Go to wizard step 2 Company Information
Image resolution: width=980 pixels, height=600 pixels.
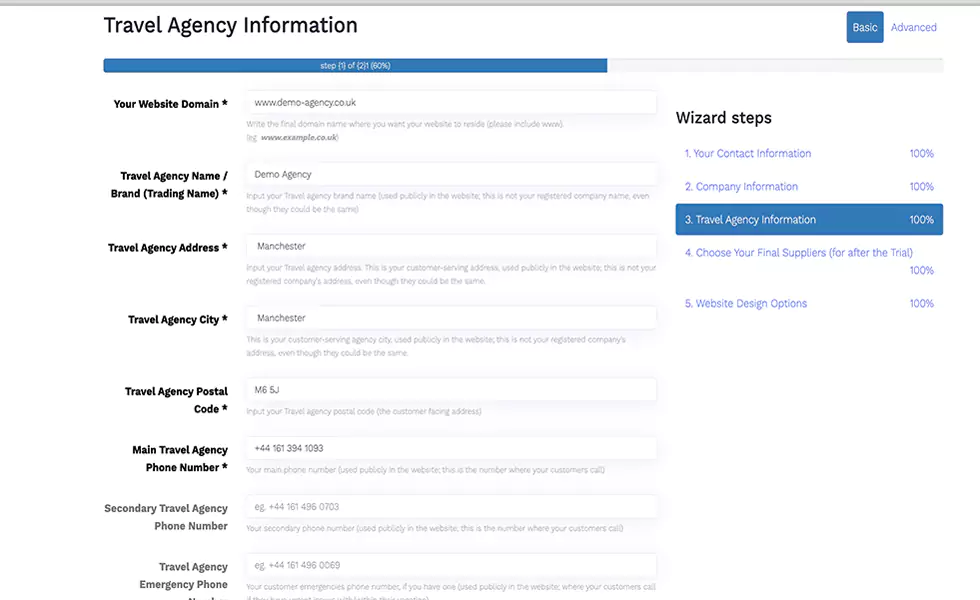pos(741,187)
